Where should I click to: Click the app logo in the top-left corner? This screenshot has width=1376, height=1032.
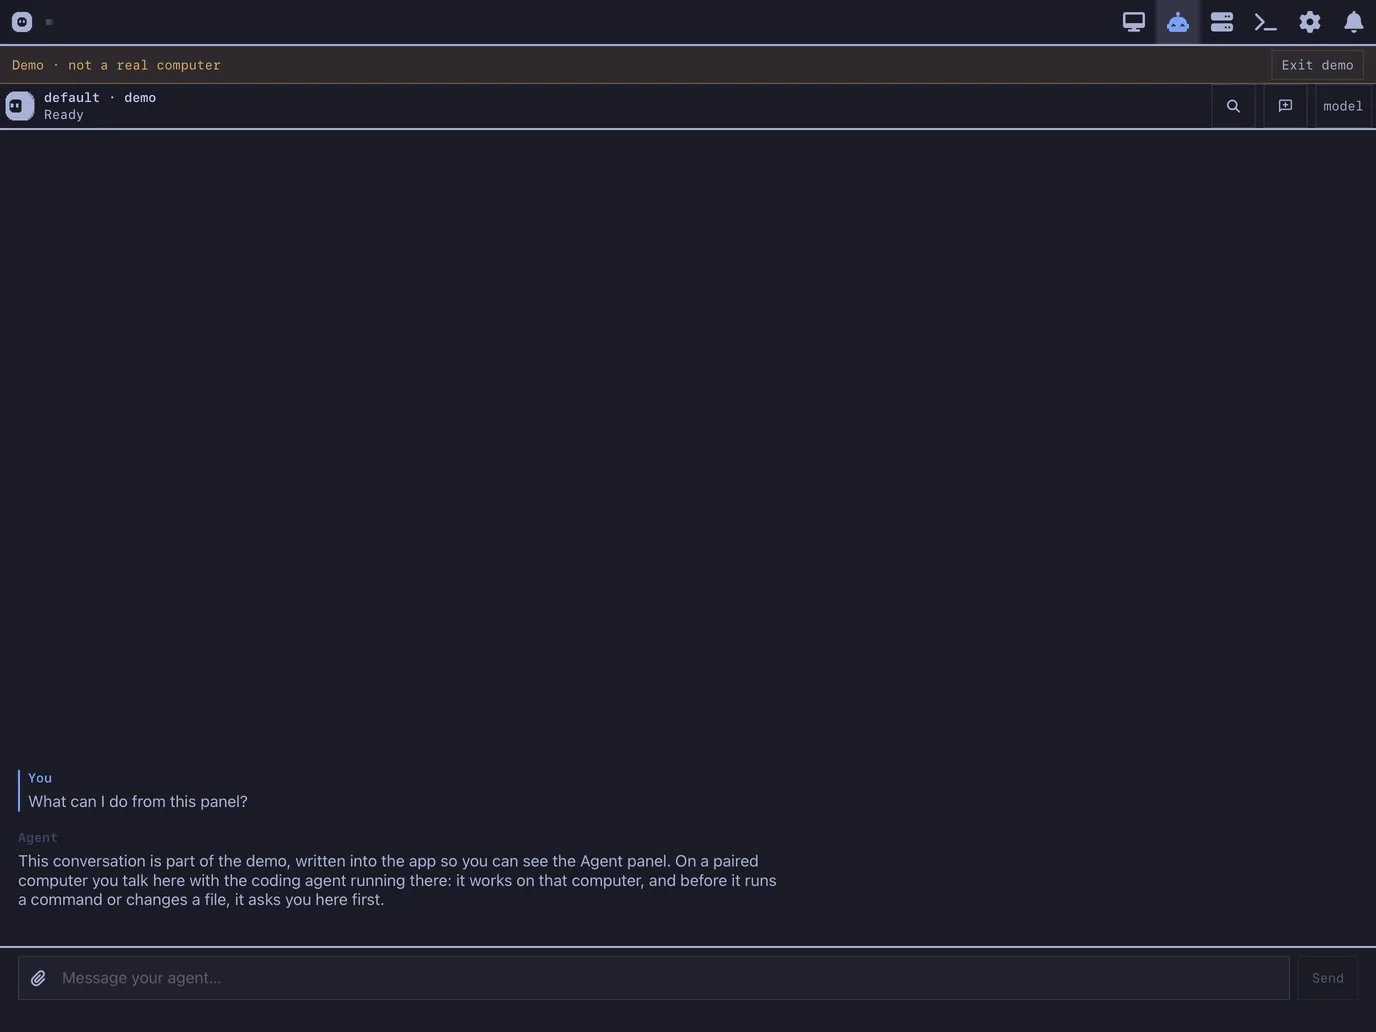pyautogui.click(x=22, y=22)
